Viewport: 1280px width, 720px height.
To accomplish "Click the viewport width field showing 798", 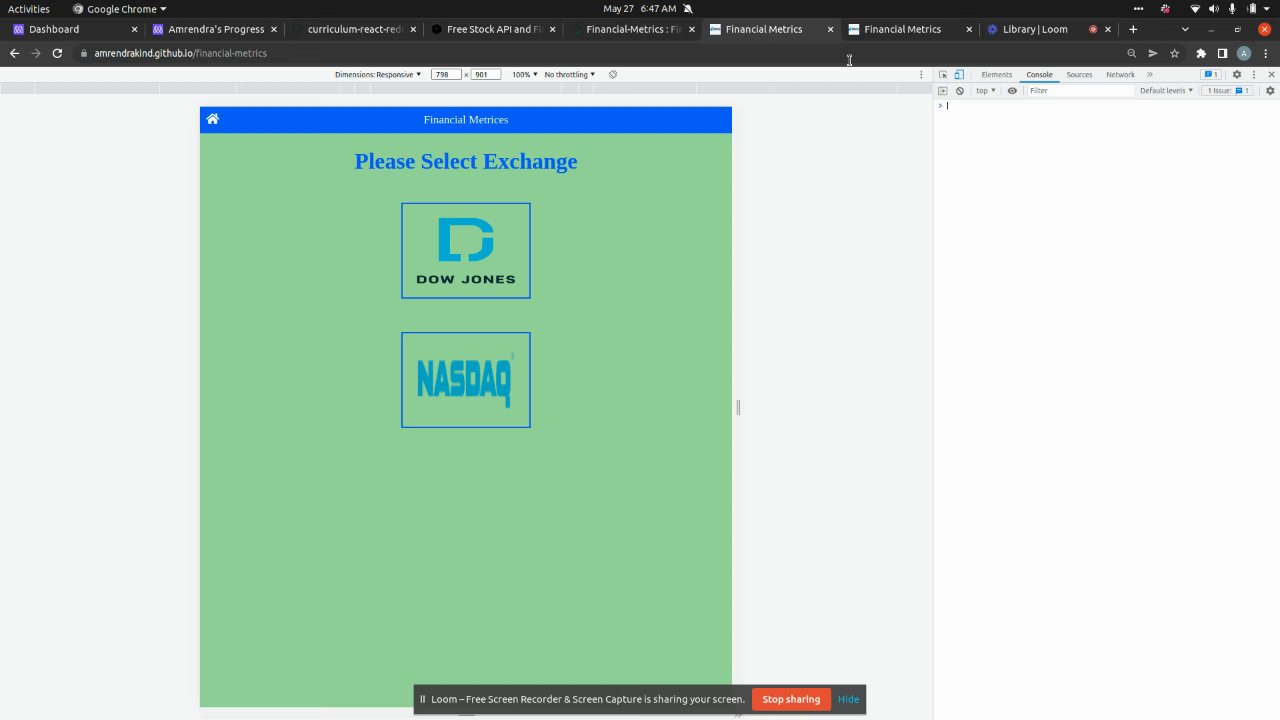I will (446, 74).
